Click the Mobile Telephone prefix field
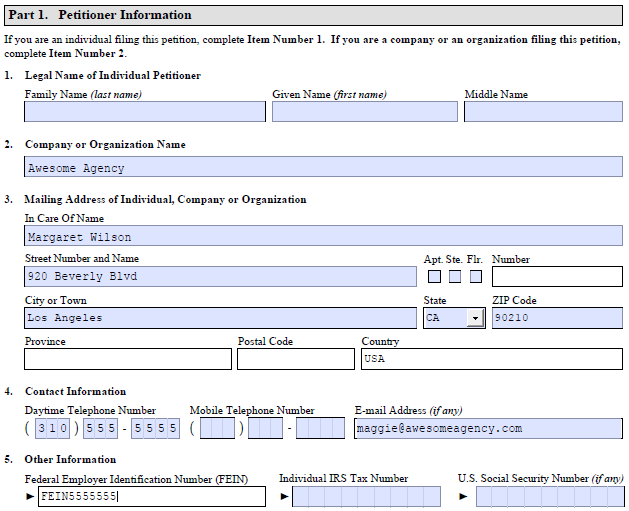This screenshot has height=511, width=629. click(x=265, y=428)
